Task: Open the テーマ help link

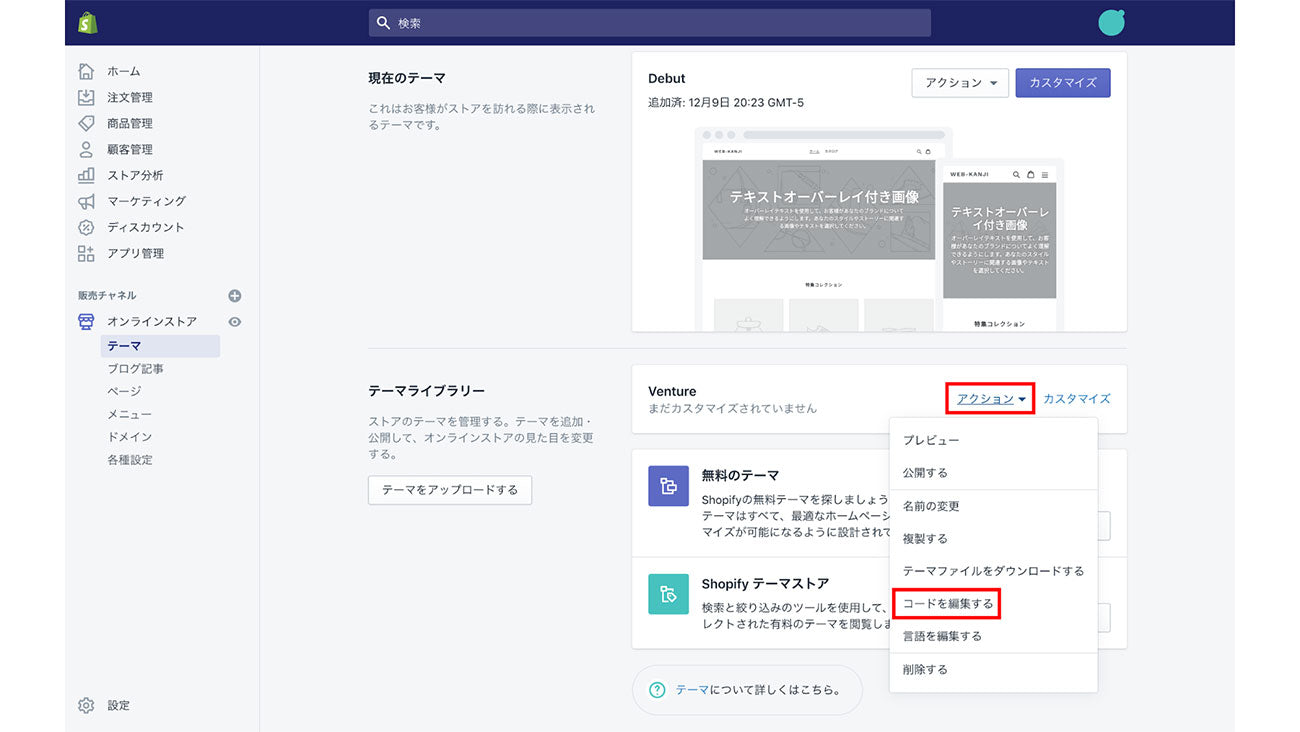Action: [x=692, y=690]
